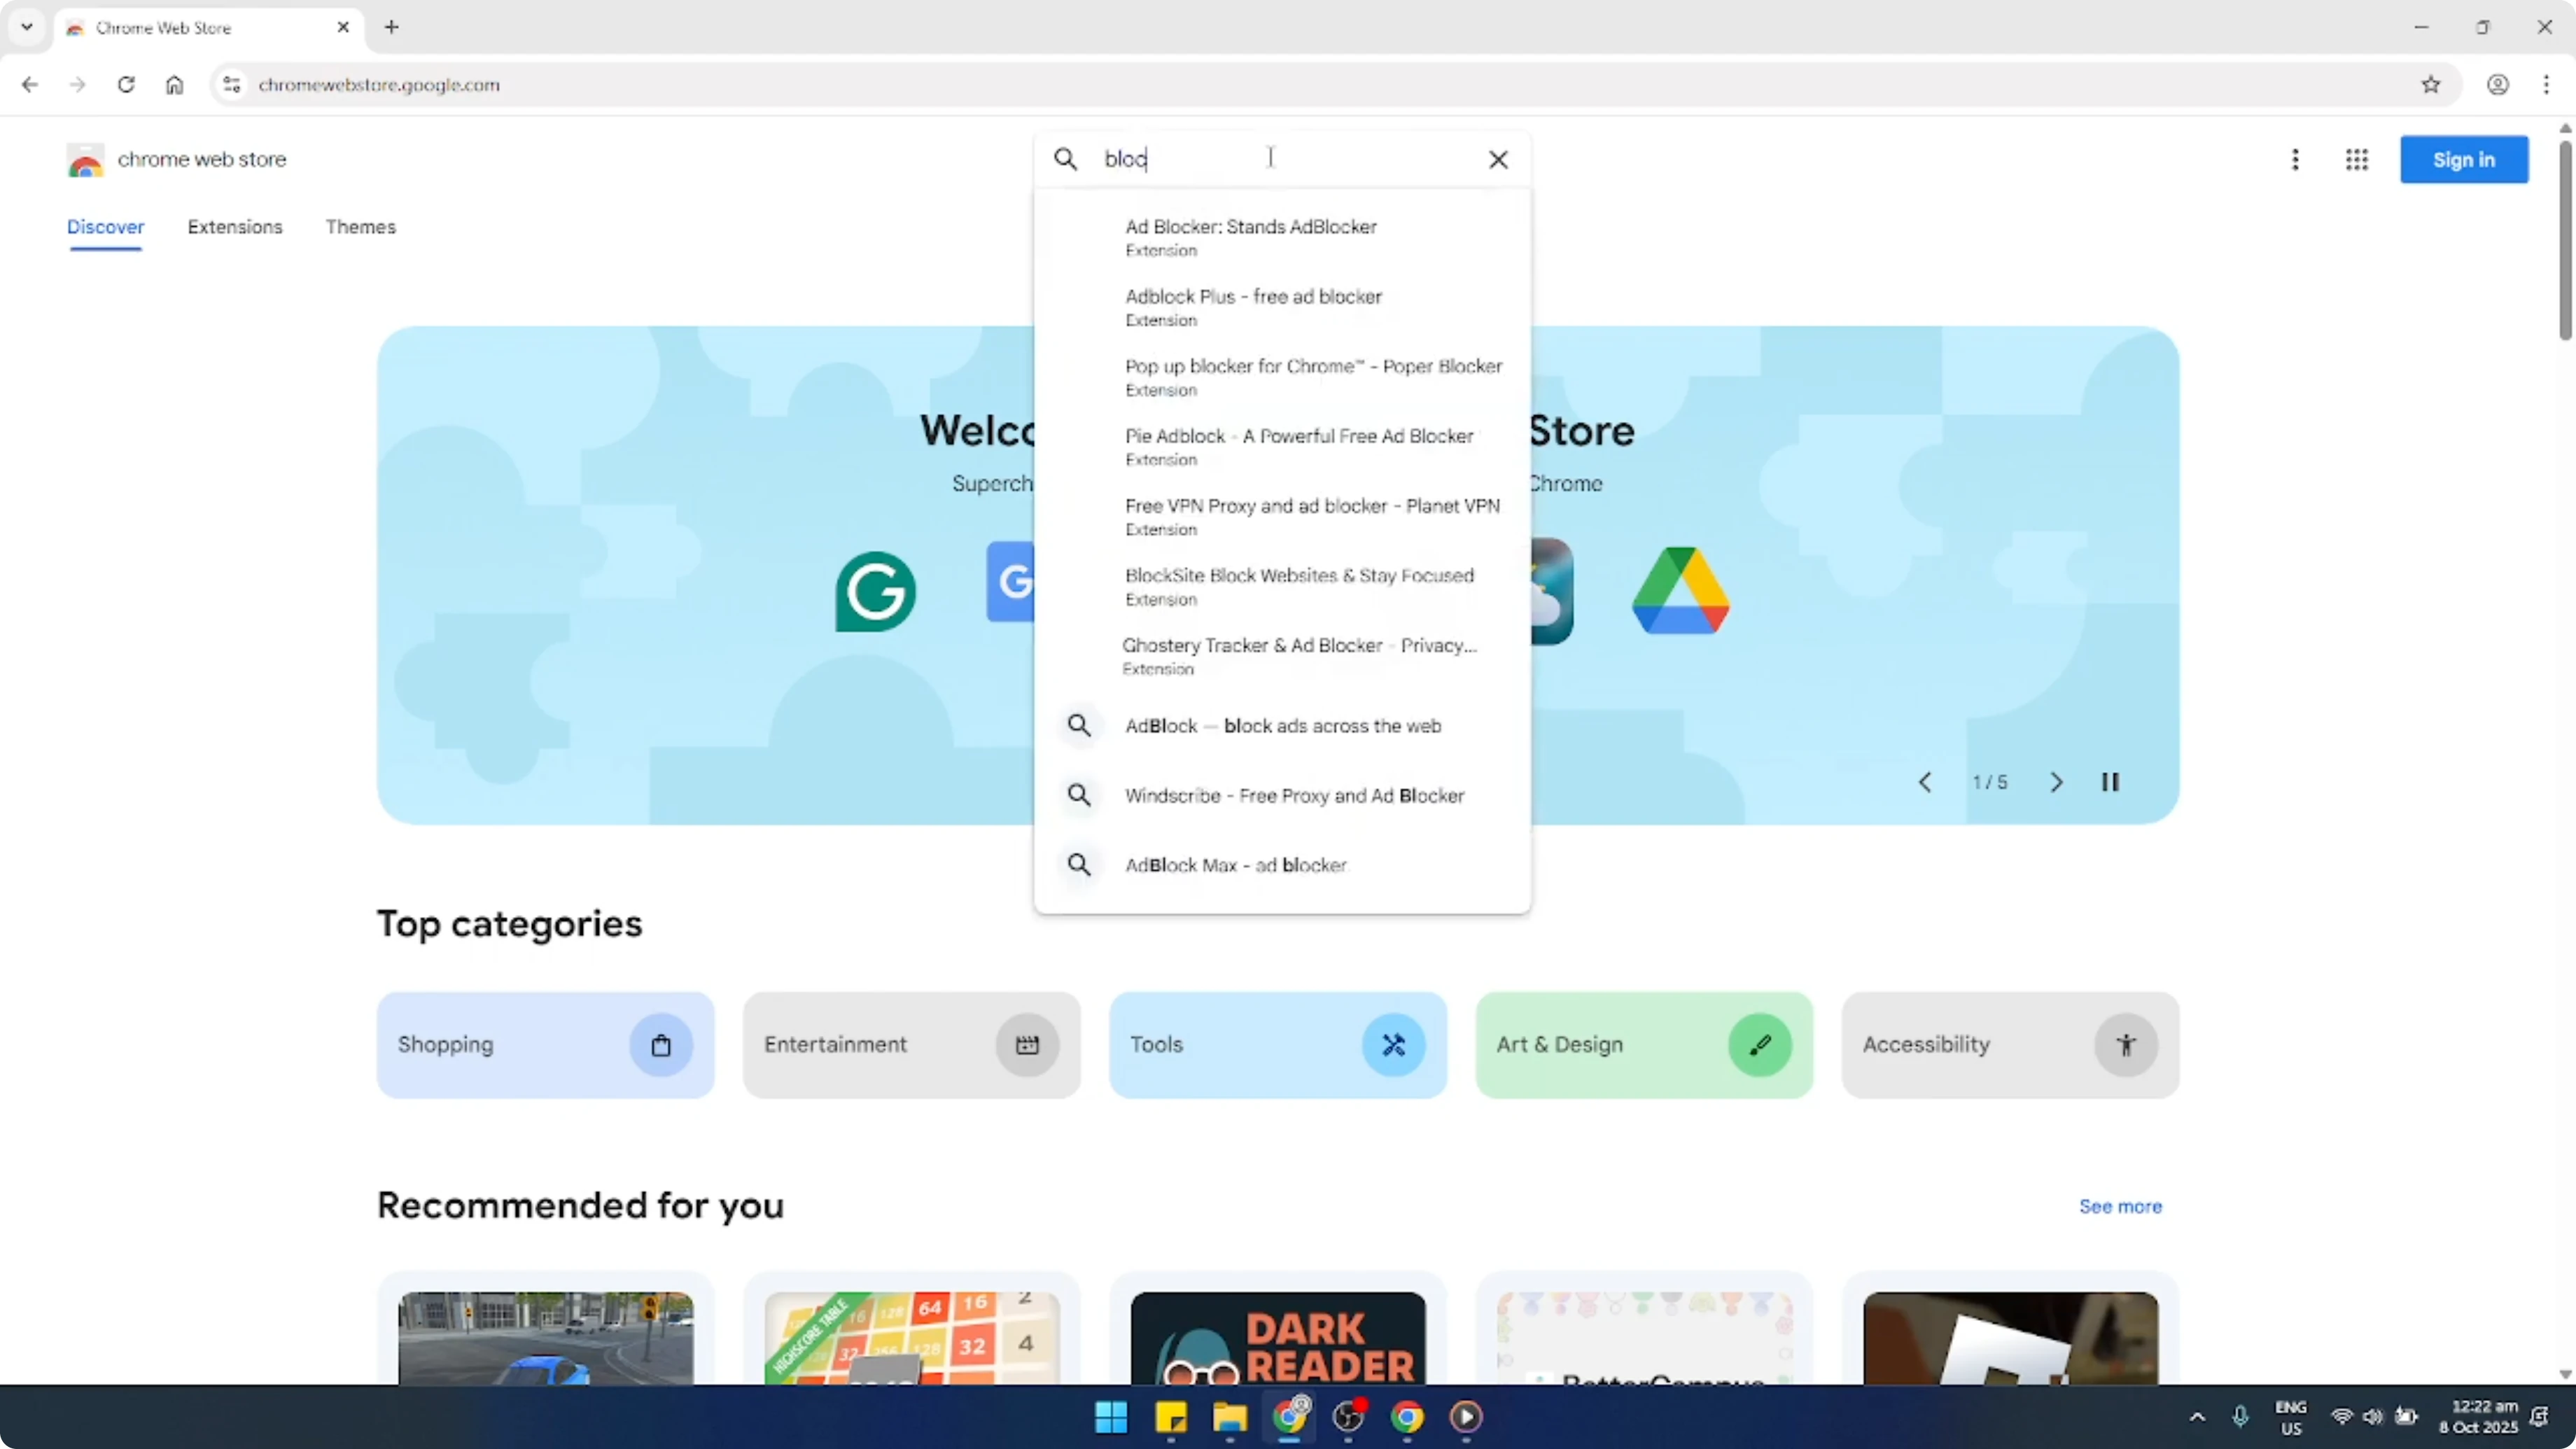Image resolution: width=2576 pixels, height=1449 pixels.
Task: Go to previous carousel slide
Action: point(1925,782)
